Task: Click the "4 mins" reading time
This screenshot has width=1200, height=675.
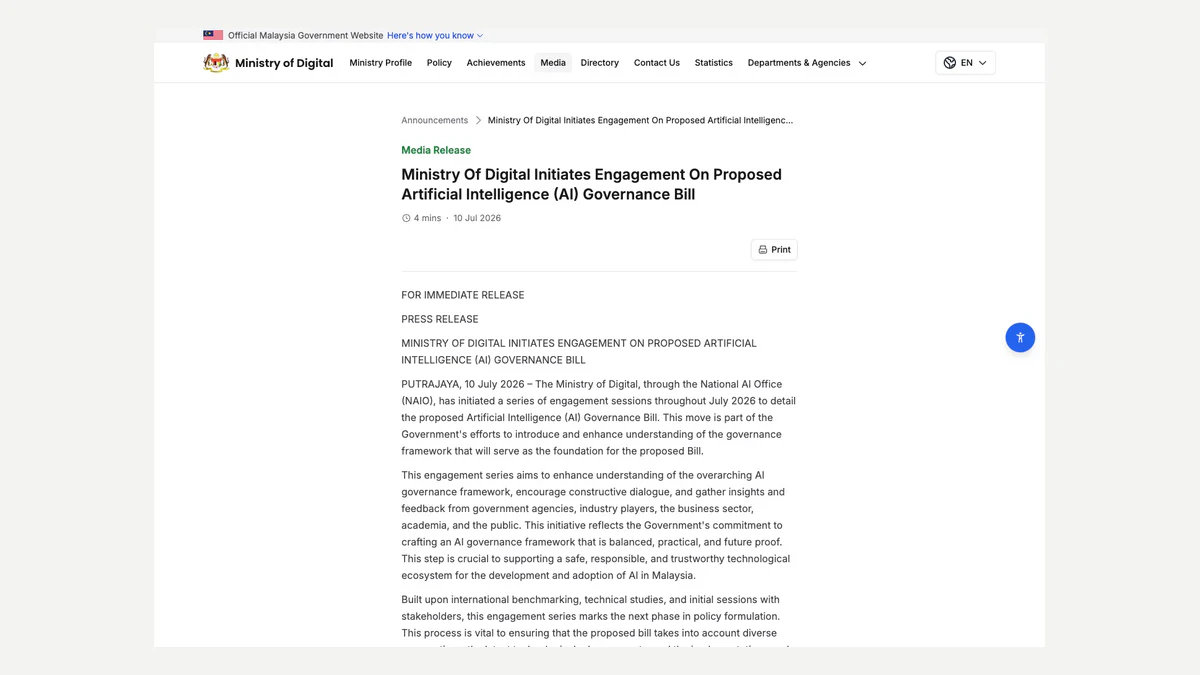Action: [427, 218]
